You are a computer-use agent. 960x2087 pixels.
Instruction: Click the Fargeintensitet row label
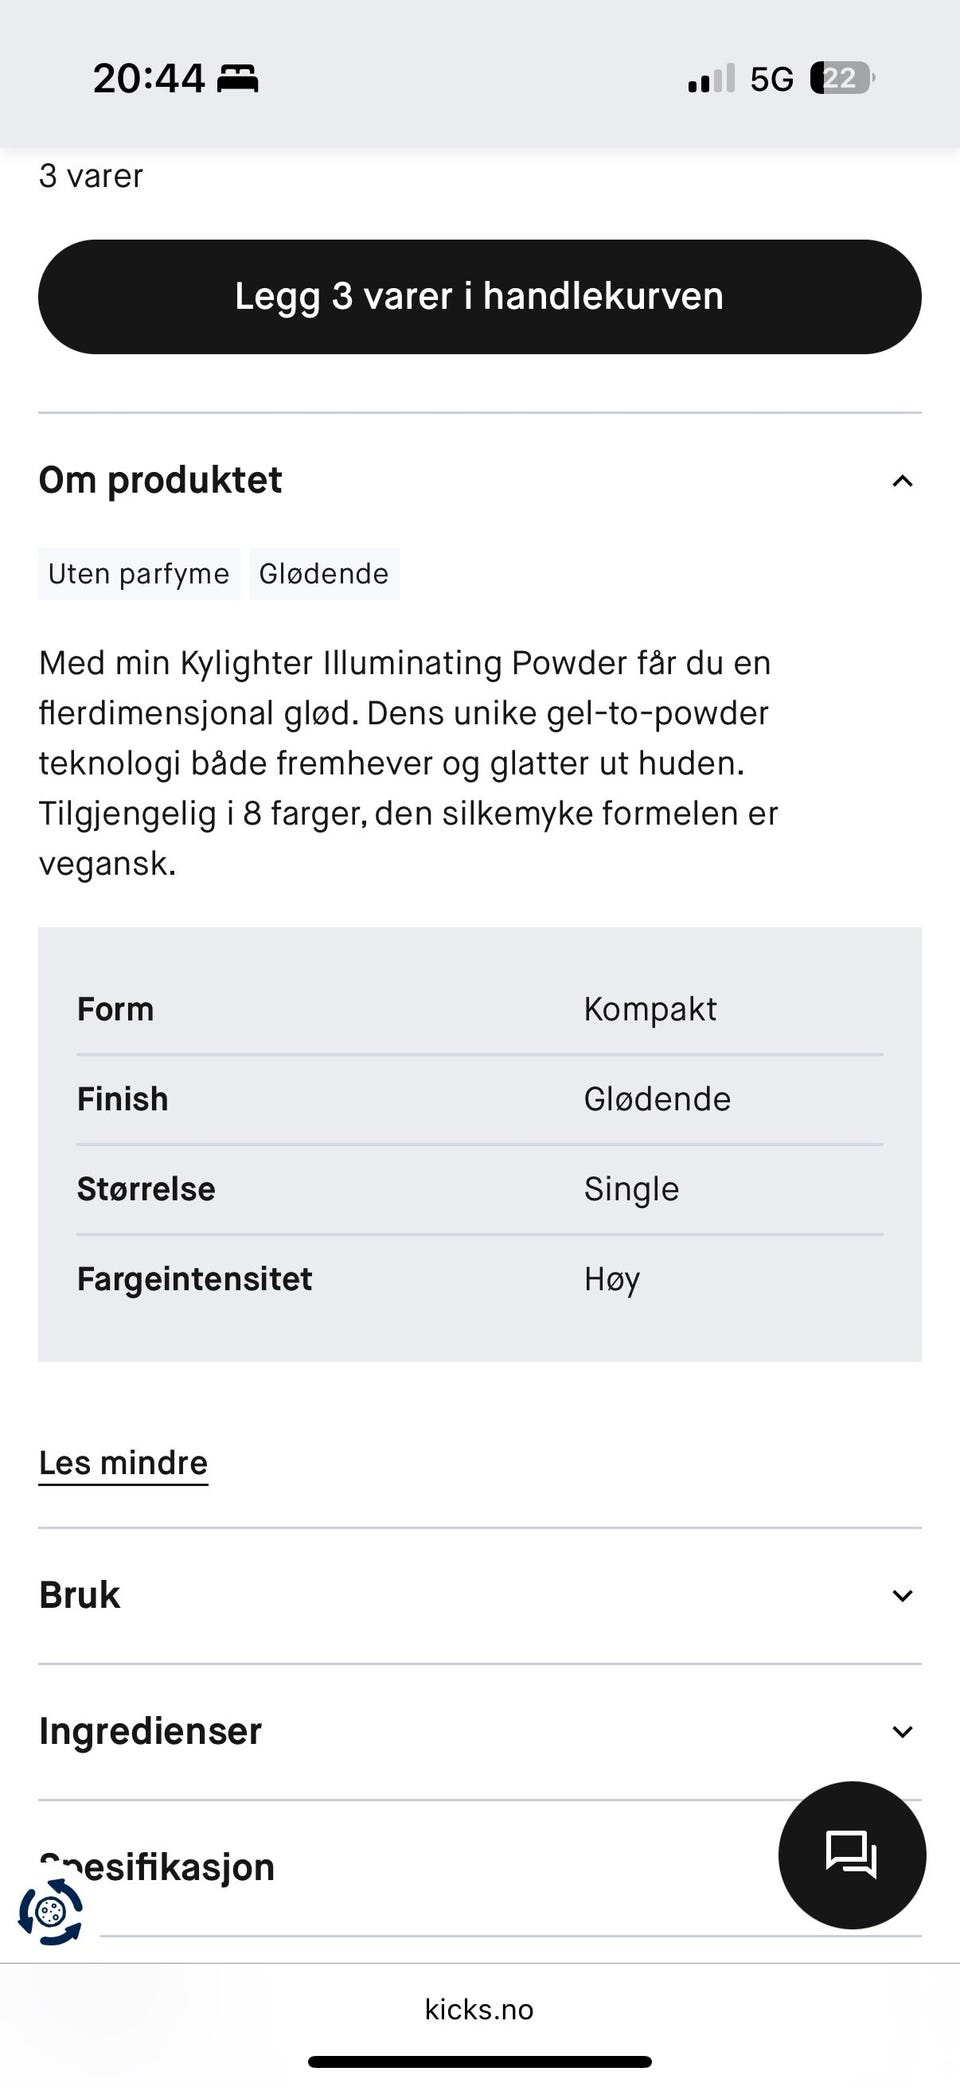click(195, 1279)
